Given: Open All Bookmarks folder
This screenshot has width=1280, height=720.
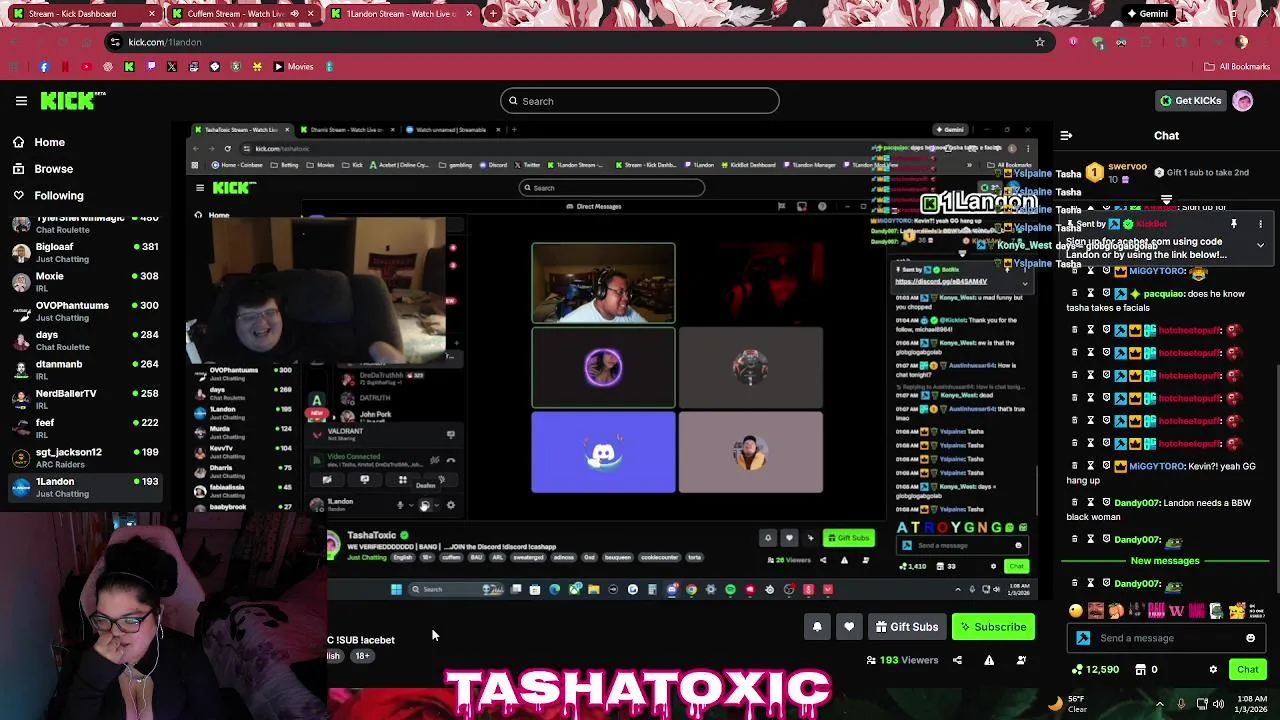Looking at the screenshot, I should pos(1237,67).
